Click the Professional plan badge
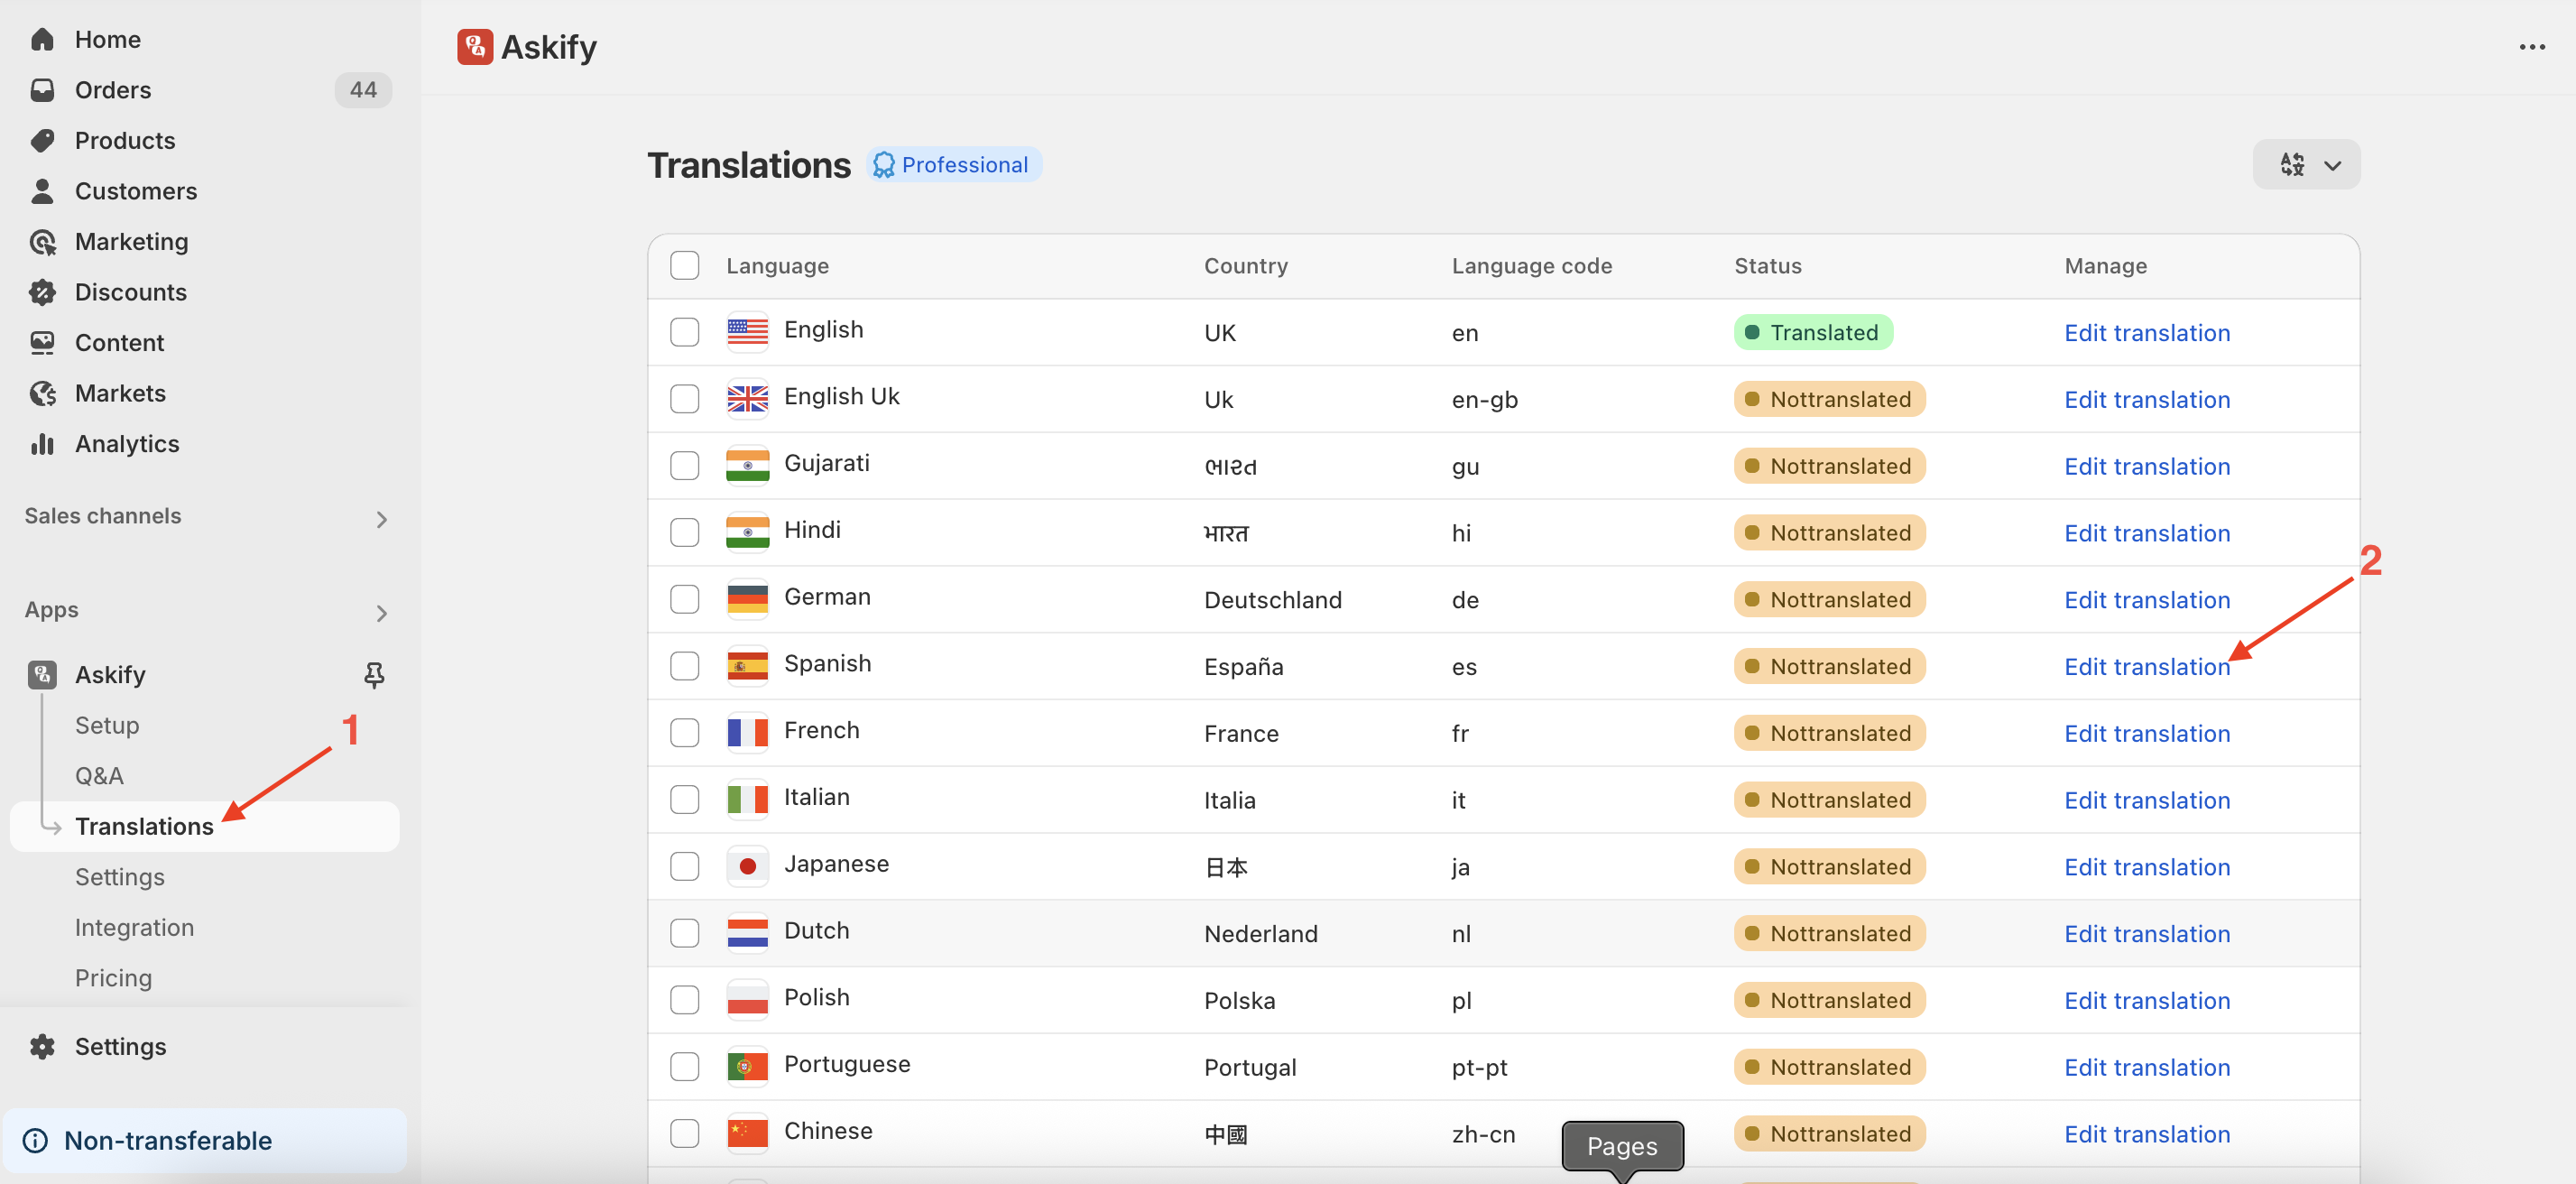Viewport: 2576px width, 1184px height. [953, 164]
